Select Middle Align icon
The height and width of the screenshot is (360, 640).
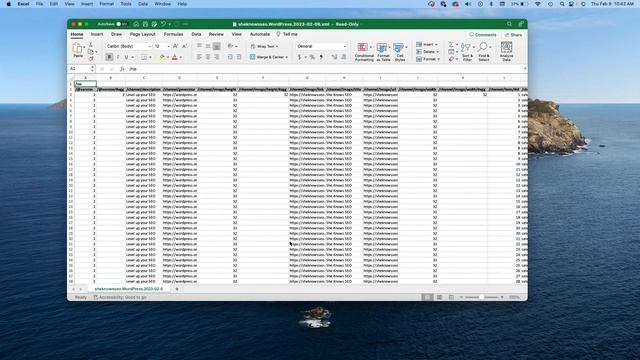click(x=208, y=46)
